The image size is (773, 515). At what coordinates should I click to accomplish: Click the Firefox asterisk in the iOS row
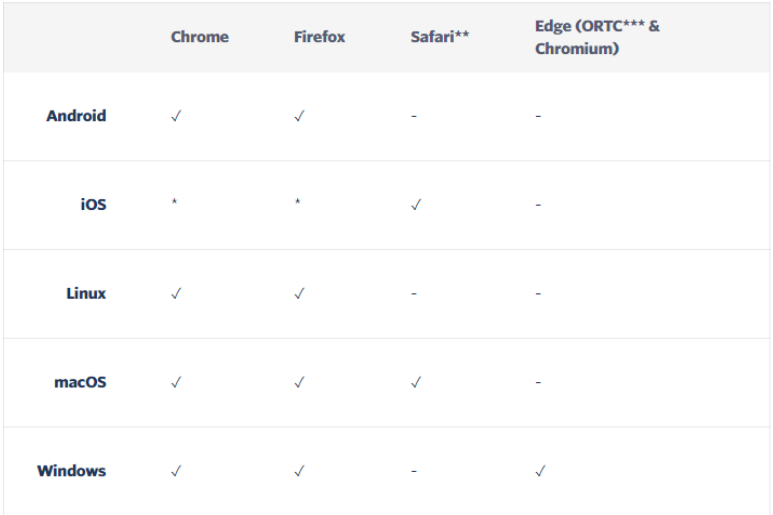coord(298,204)
